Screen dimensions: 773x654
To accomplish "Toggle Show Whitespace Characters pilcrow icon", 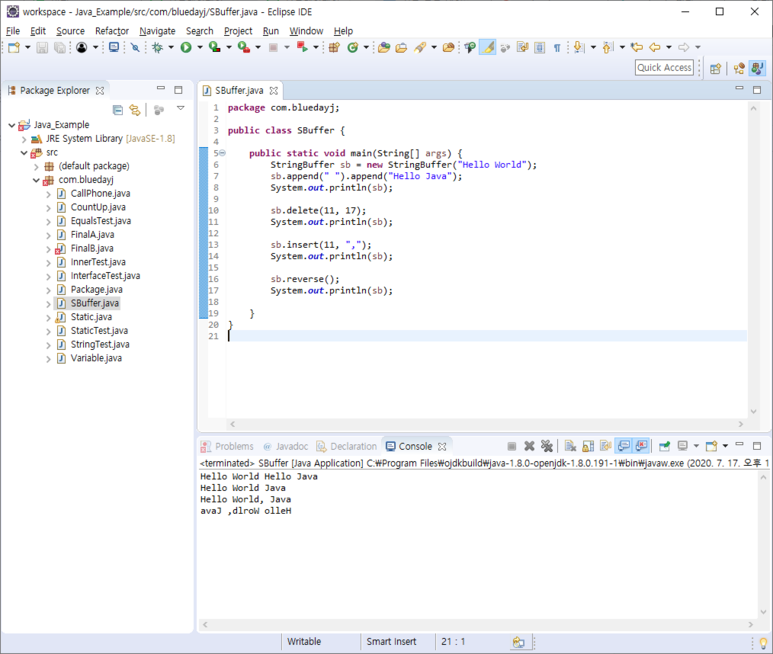I will pyautogui.click(x=557, y=47).
